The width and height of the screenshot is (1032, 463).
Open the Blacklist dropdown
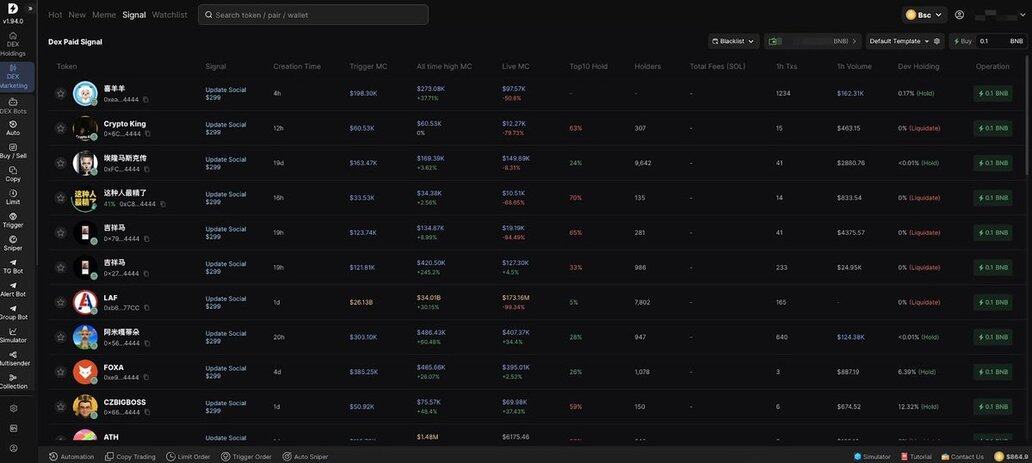733,41
